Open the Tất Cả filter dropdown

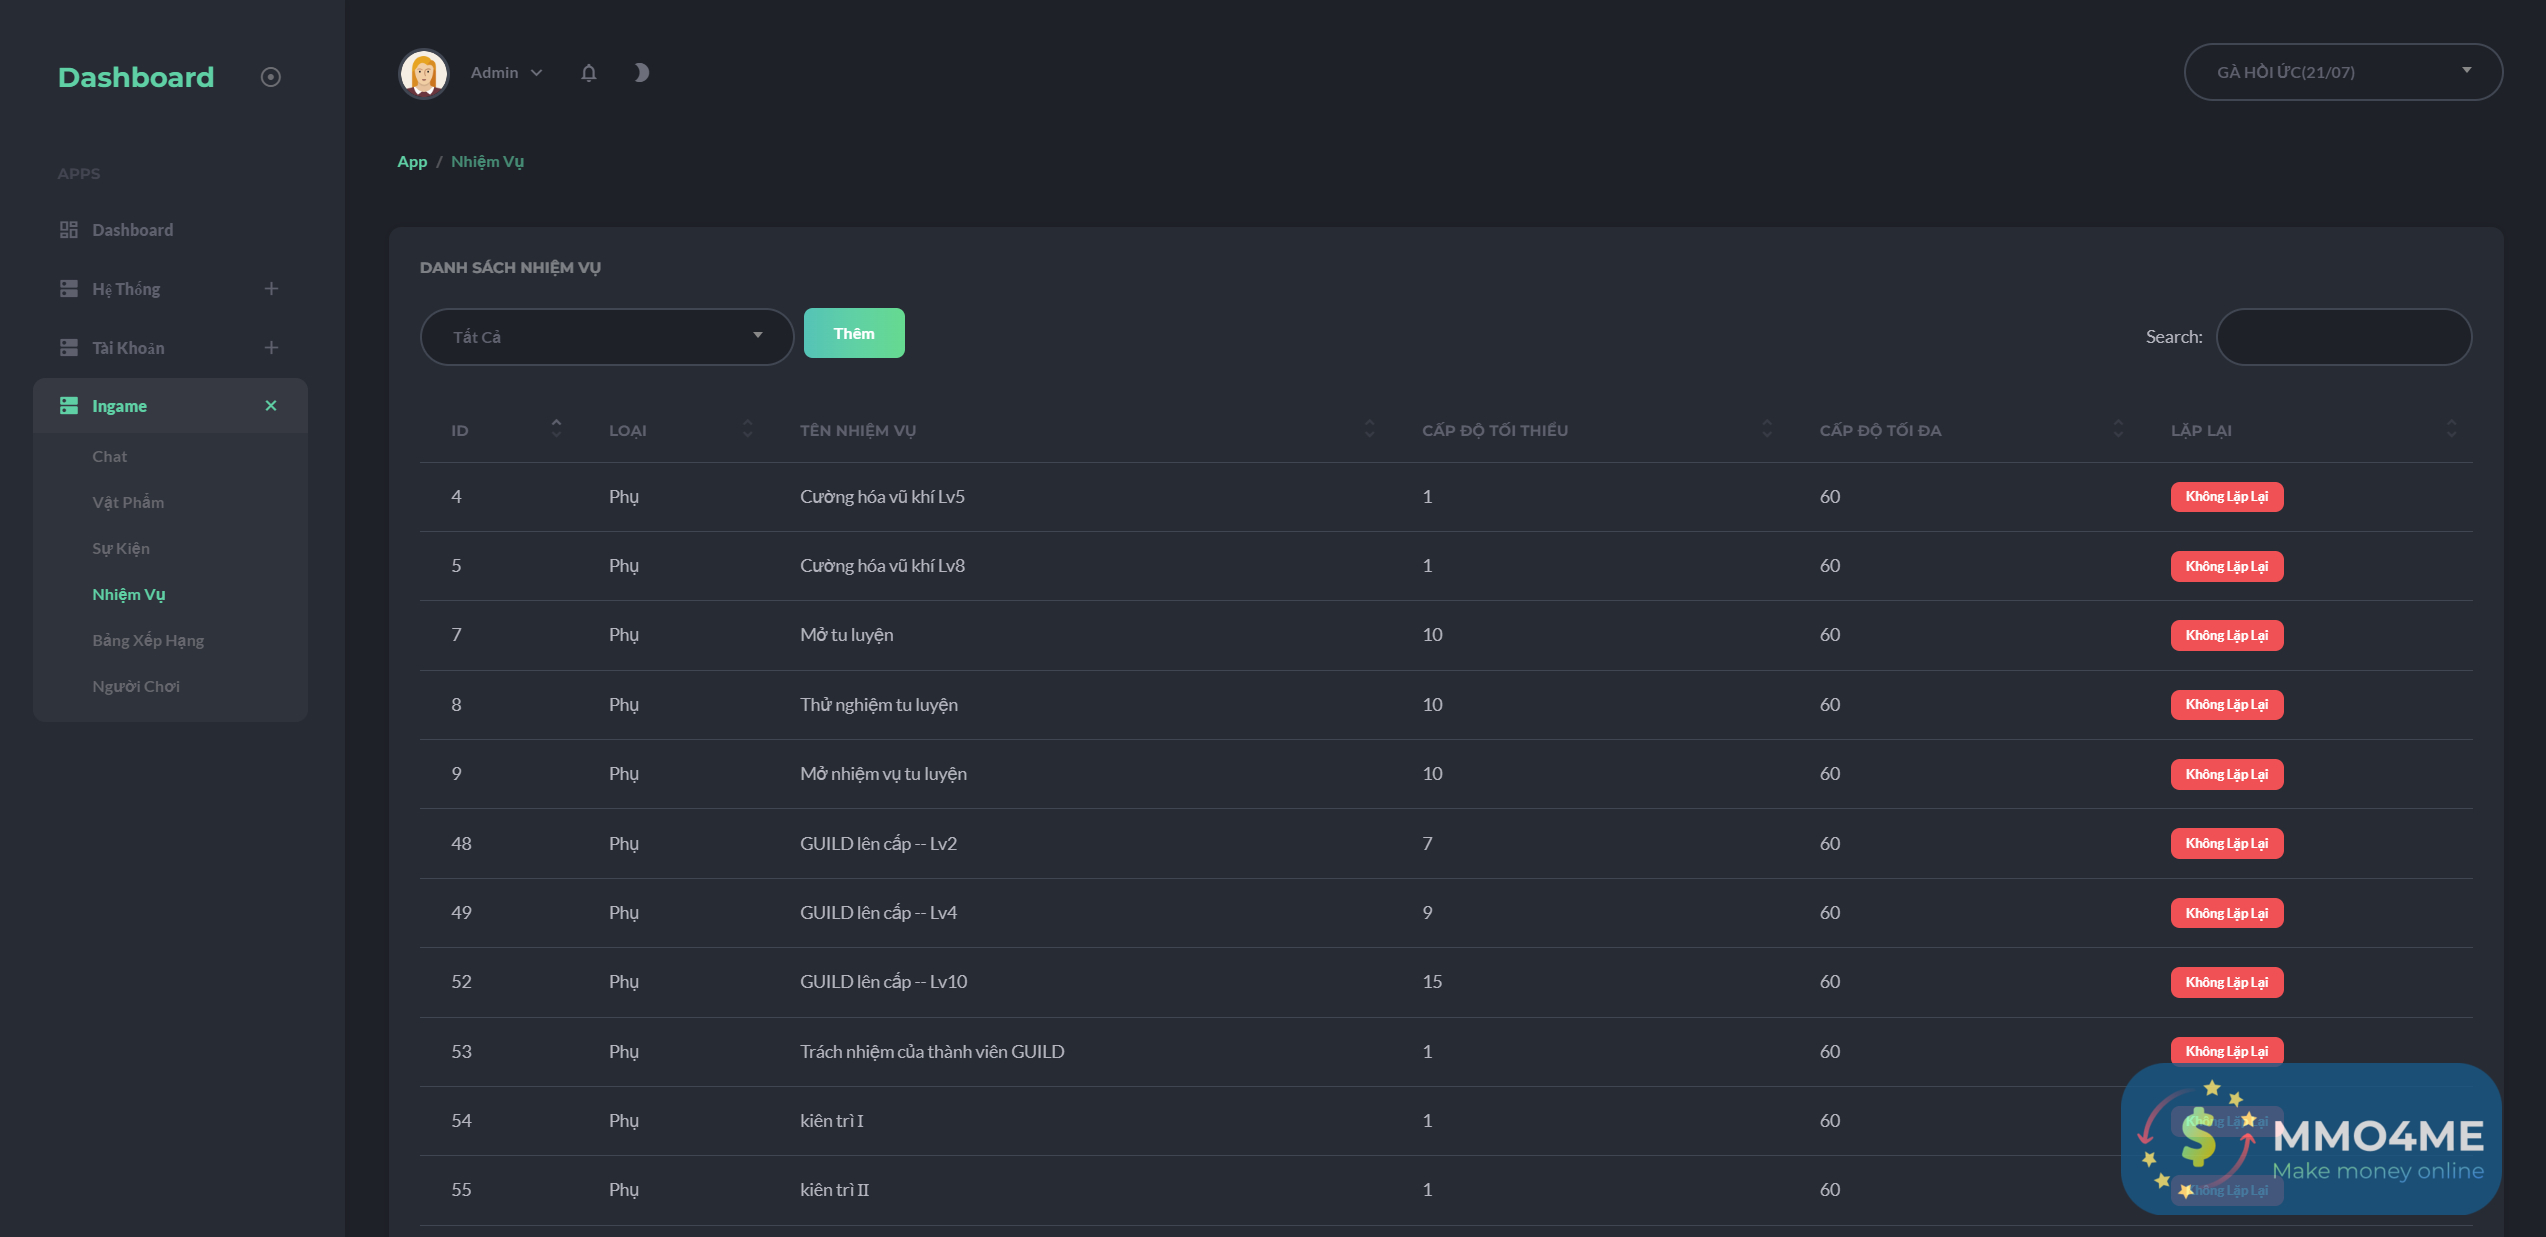pos(607,337)
